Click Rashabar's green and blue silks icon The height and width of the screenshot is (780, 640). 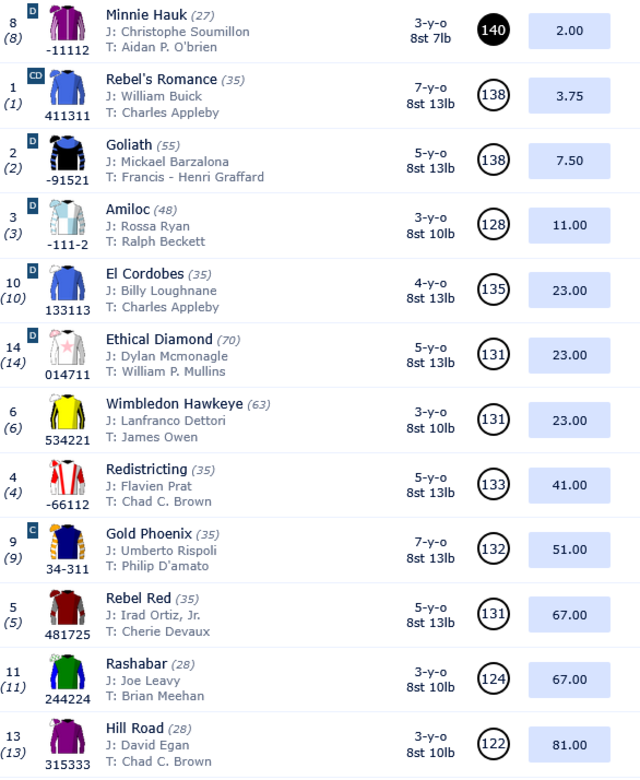tap(67, 673)
